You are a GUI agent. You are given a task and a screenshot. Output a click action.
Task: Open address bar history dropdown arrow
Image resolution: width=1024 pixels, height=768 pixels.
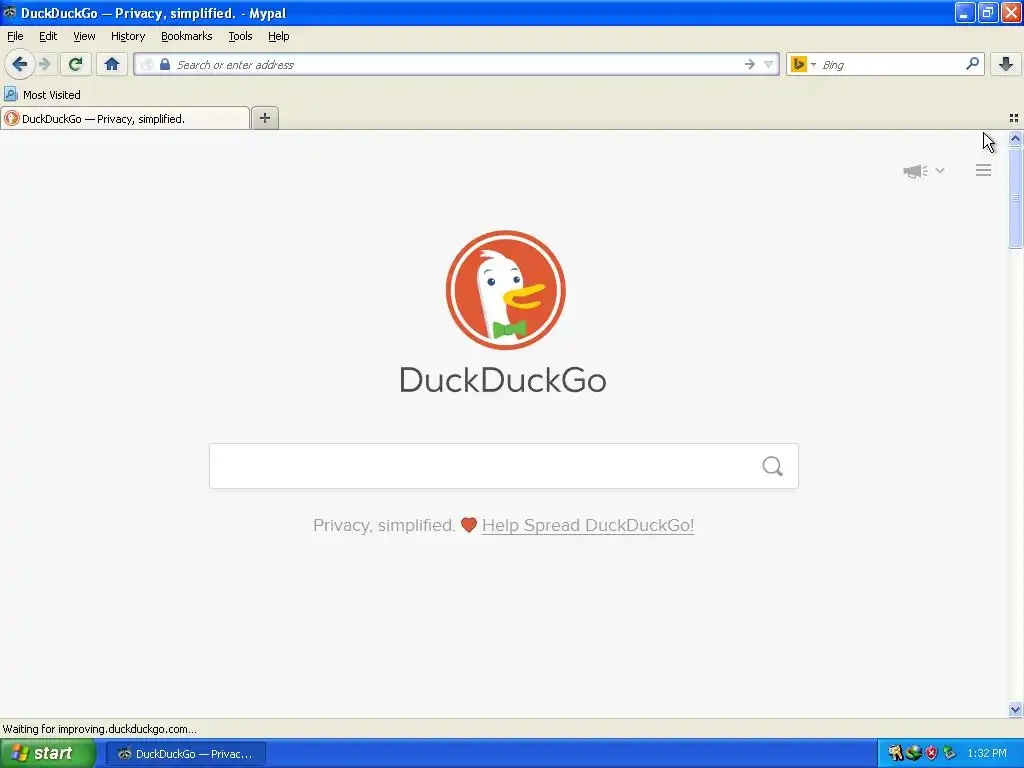769,64
